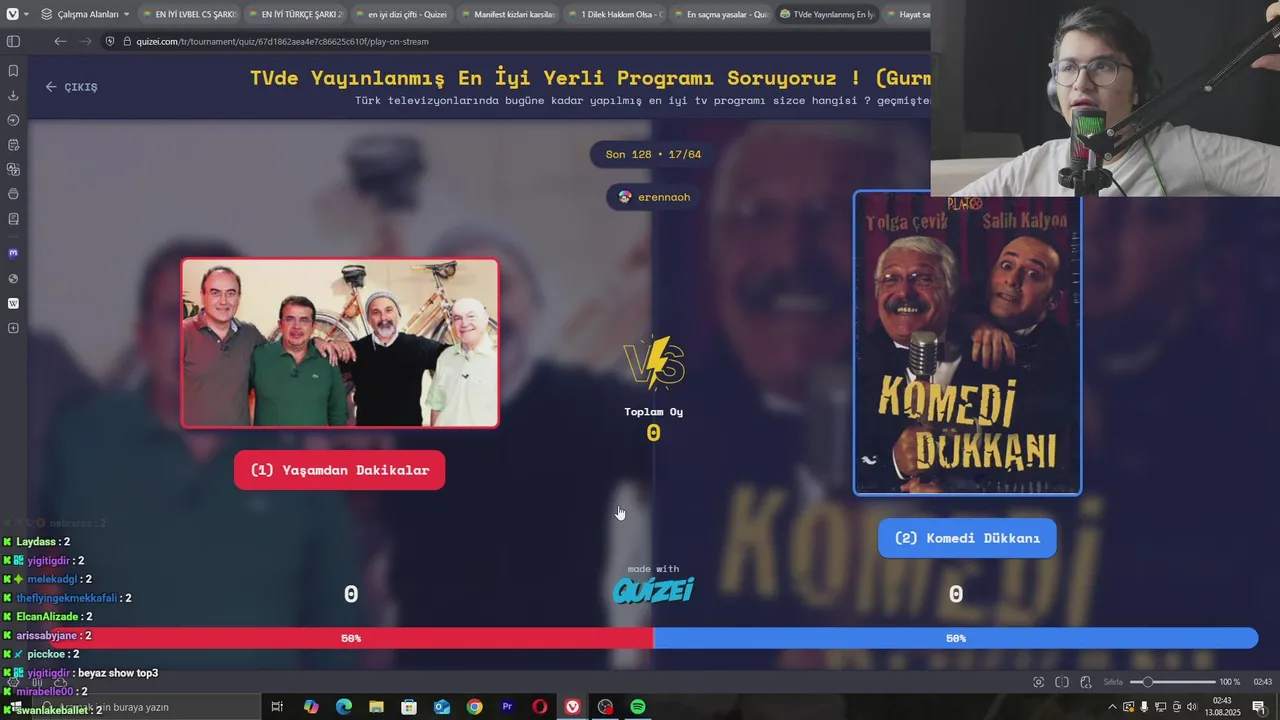Open the Vivaldi Social globe web panel
This screenshot has width=1280, height=720.
(x=13, y=278)
